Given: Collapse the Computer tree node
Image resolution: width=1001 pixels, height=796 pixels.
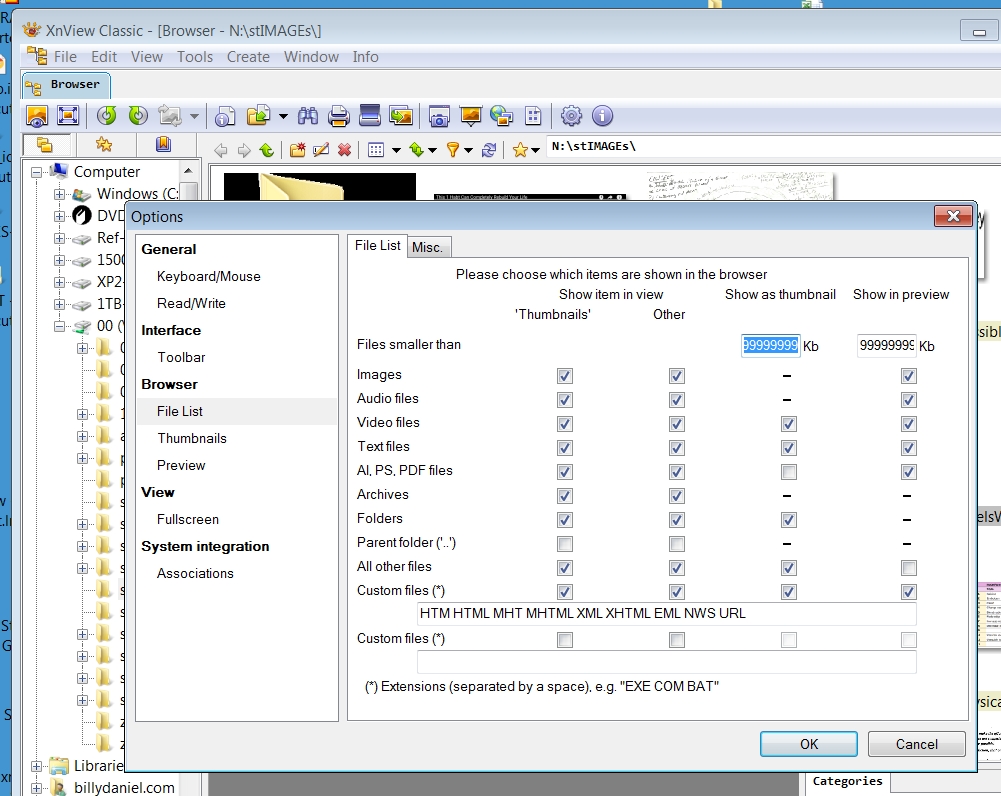Looking at the screenshot, I should (x=37, y=172).
